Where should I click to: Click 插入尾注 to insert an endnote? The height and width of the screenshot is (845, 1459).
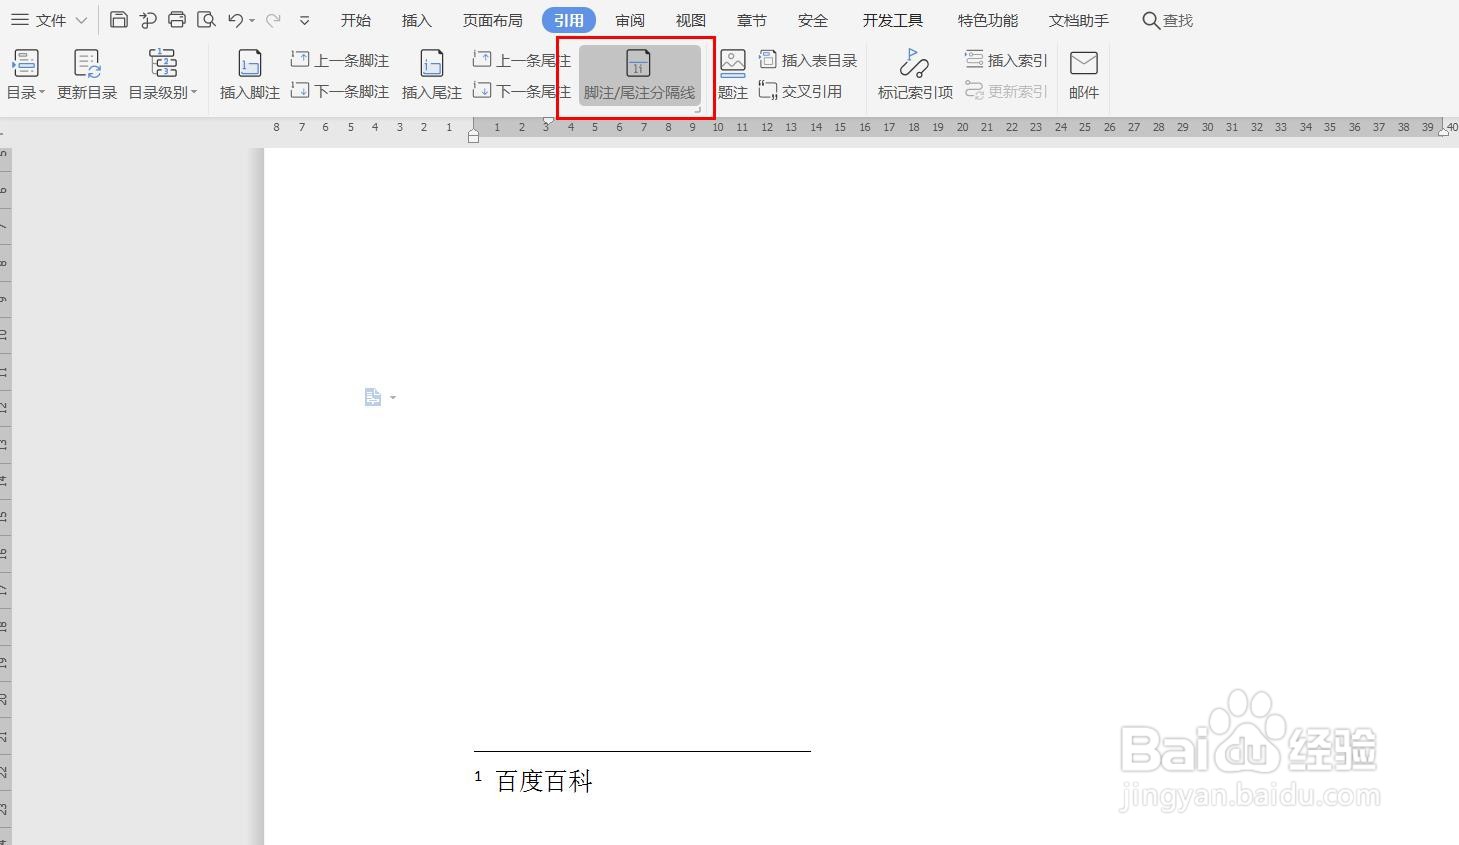click(x=432, y=75)
